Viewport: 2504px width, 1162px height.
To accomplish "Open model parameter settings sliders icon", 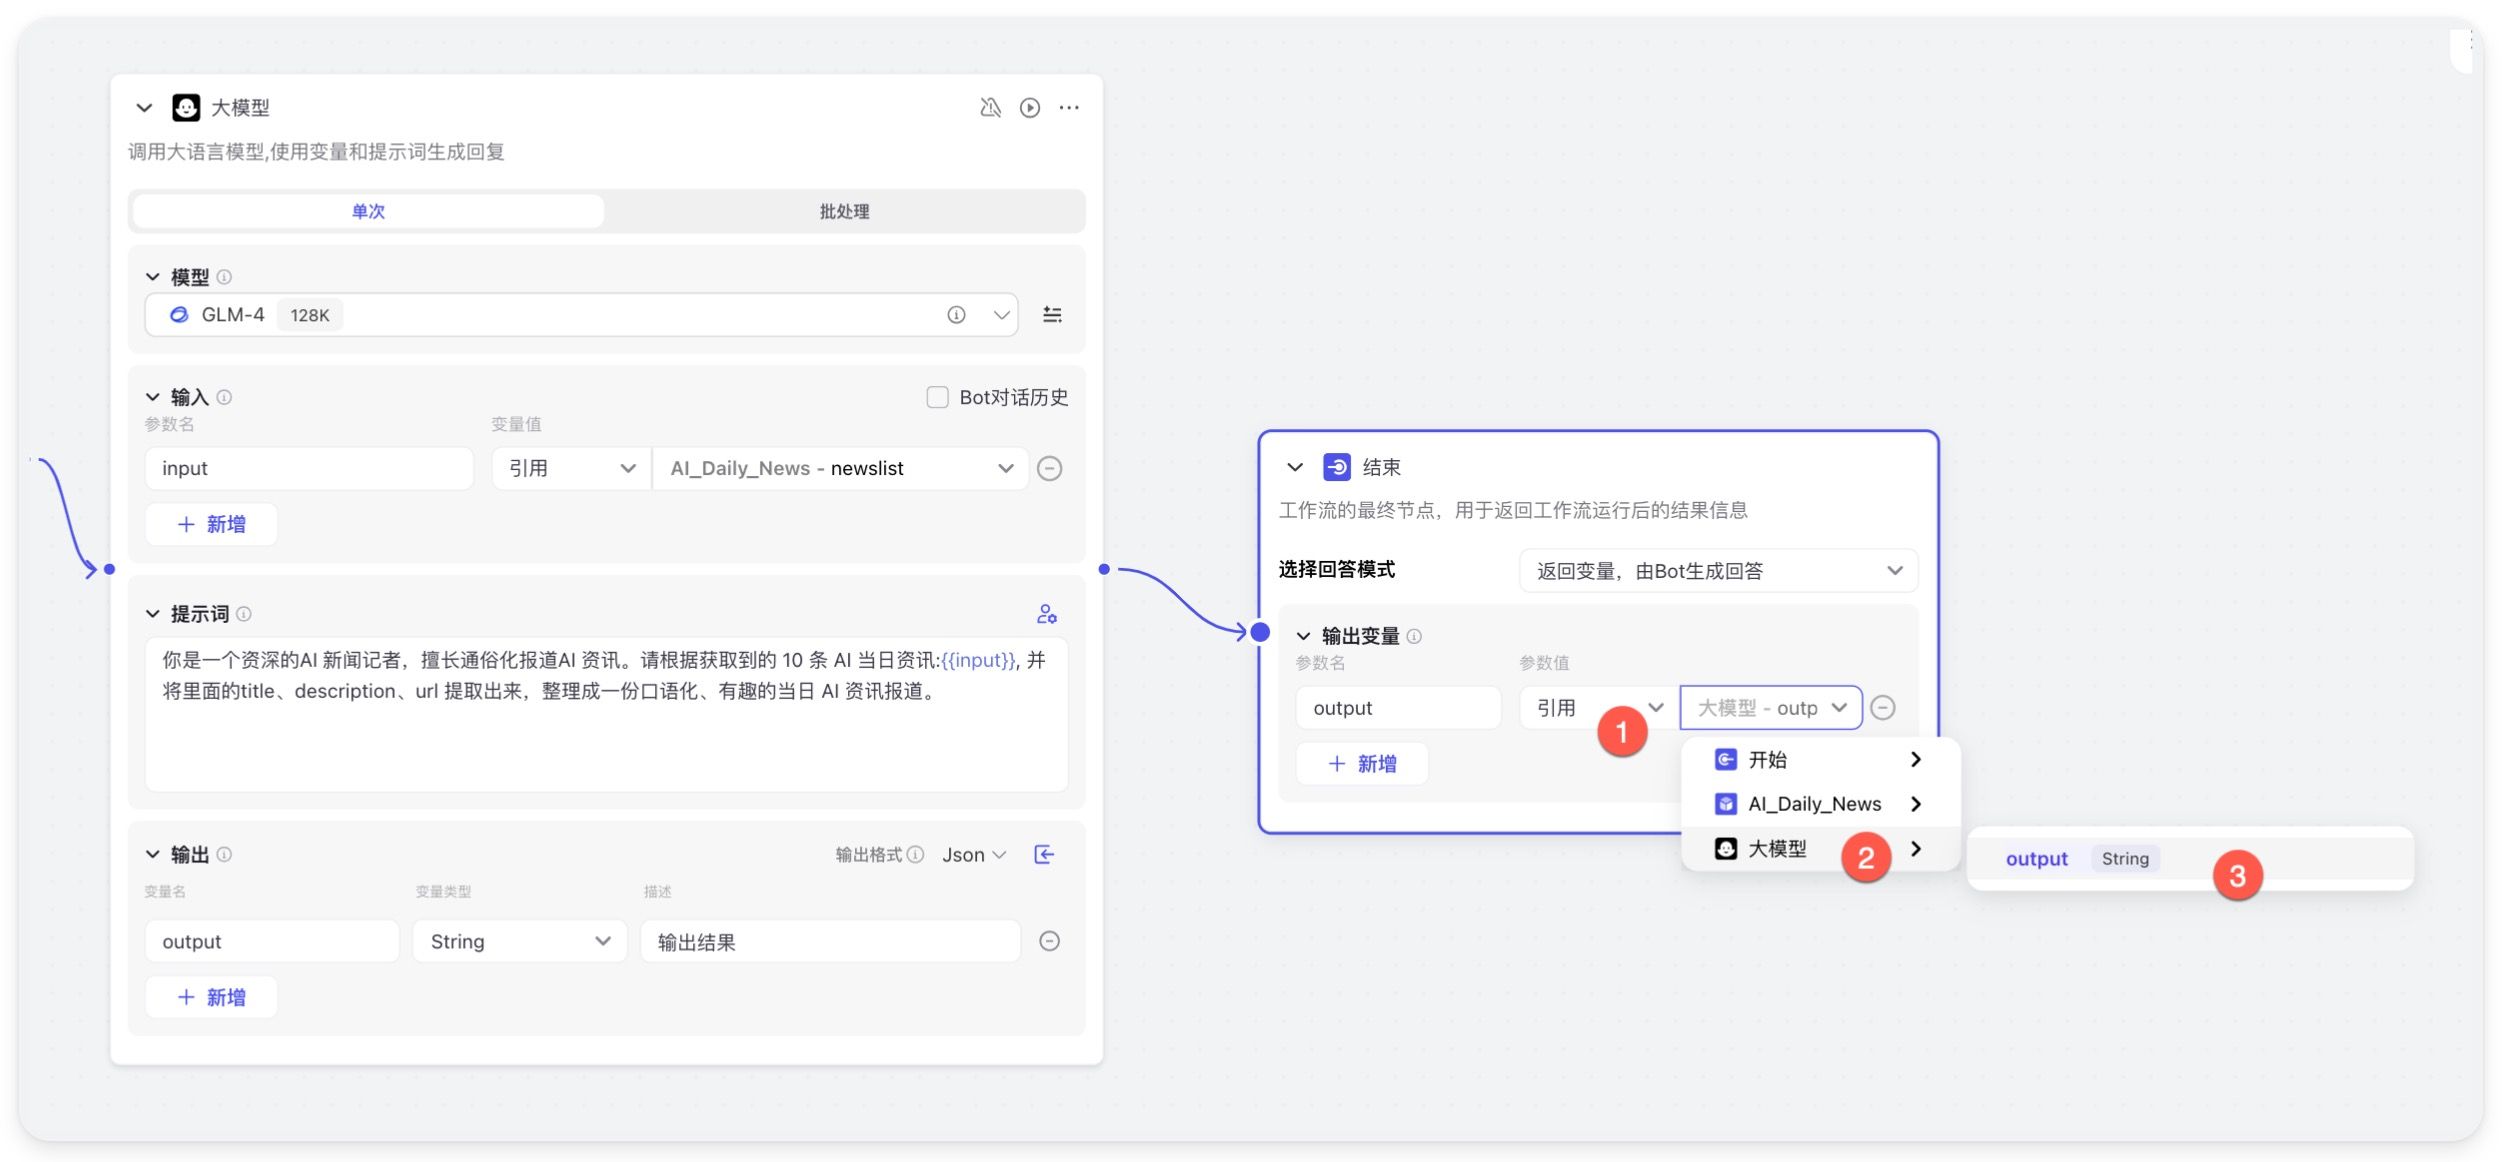I will click(x=1052, y=315).
